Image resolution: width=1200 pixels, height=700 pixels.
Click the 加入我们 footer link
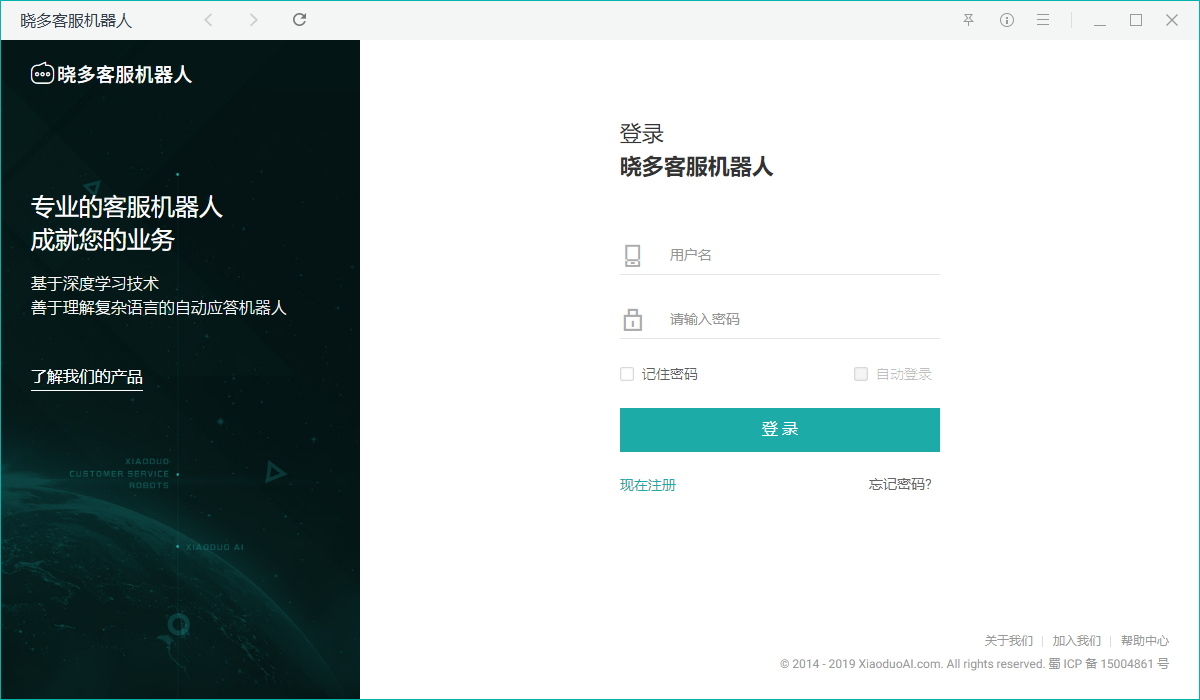click(1077, 640)
